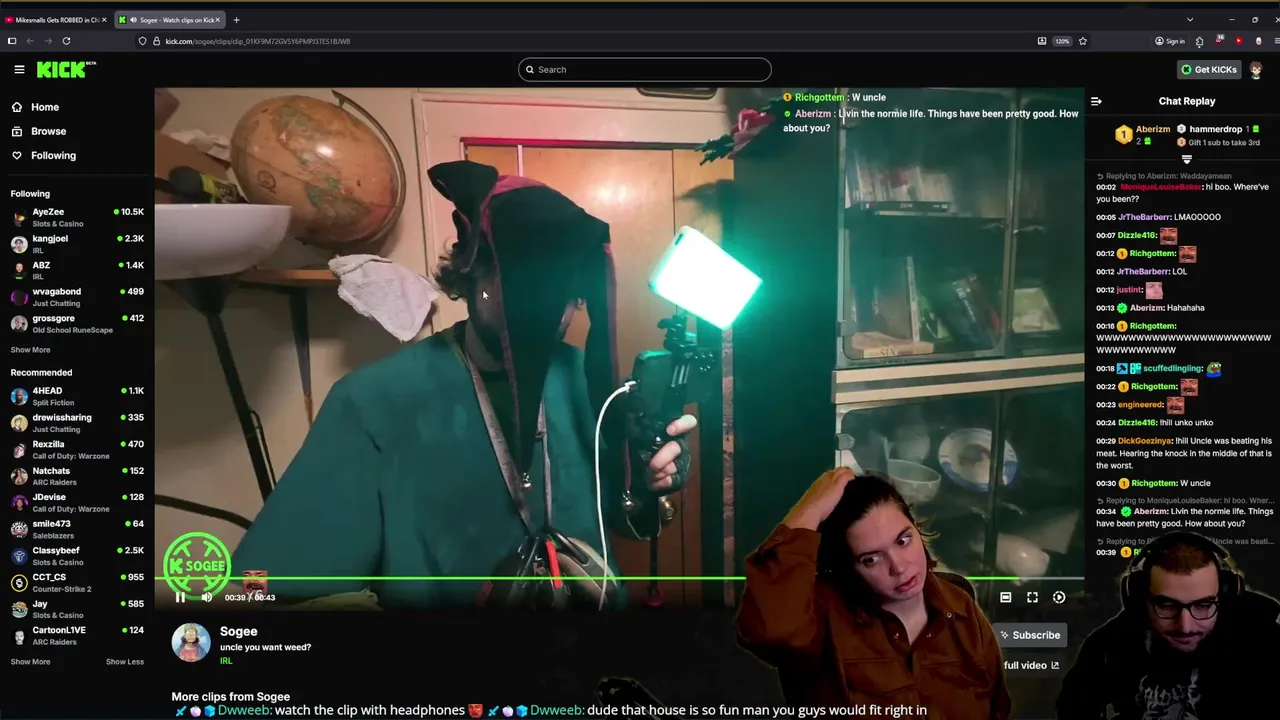Image resolution: width=1280 pixels, height=720 pixels.
Task: Toggle theater mode on the player
Action: pyautogui.click(x=1006, y=597)
